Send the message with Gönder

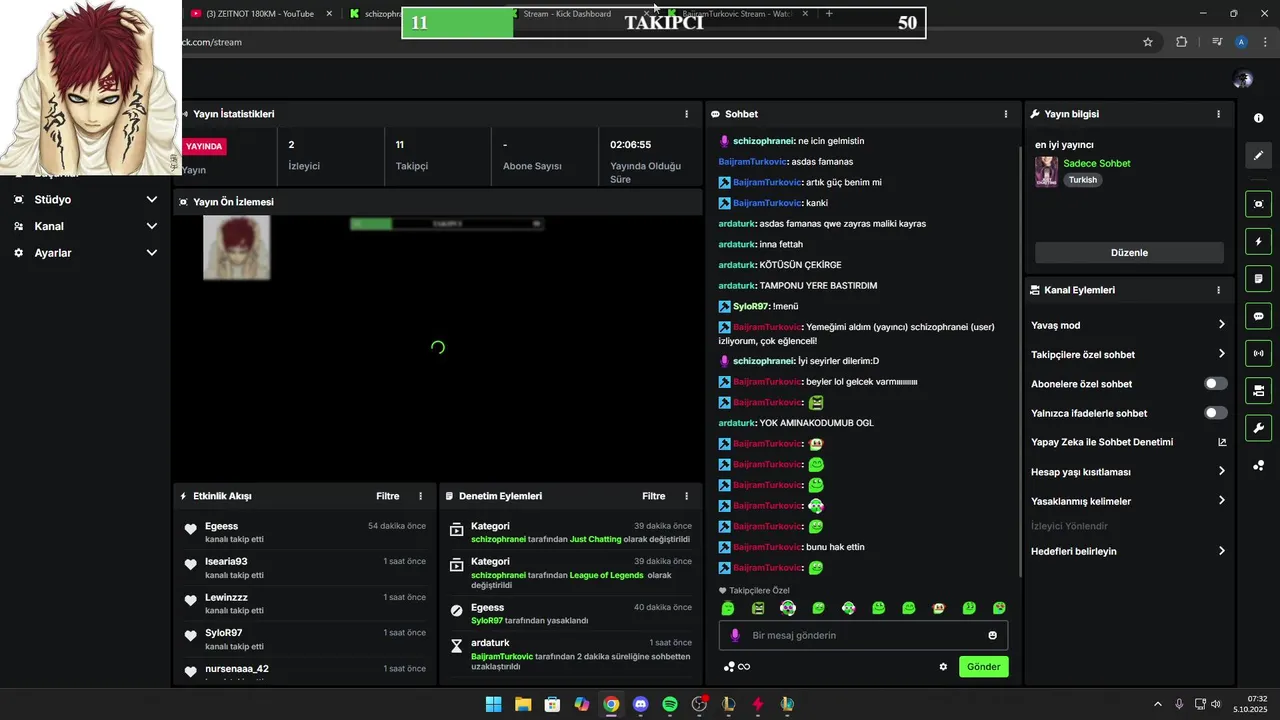[x=983, y=667]
